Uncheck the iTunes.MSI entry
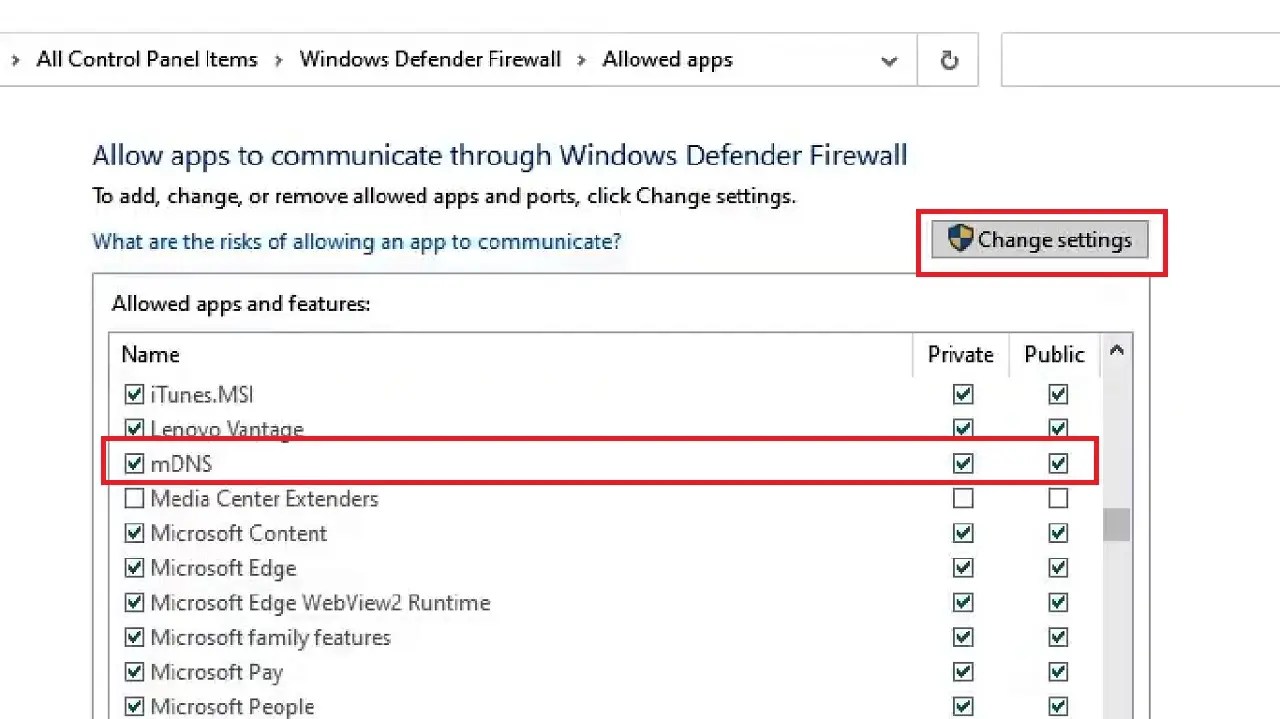 (x=134, y=394)
